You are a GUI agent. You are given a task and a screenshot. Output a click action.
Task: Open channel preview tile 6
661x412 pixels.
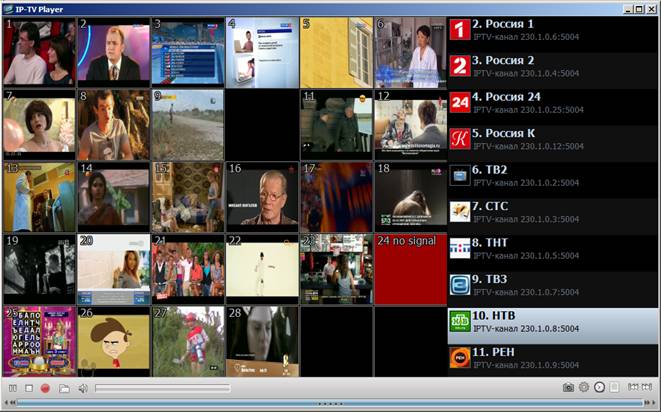click(411, 52)
